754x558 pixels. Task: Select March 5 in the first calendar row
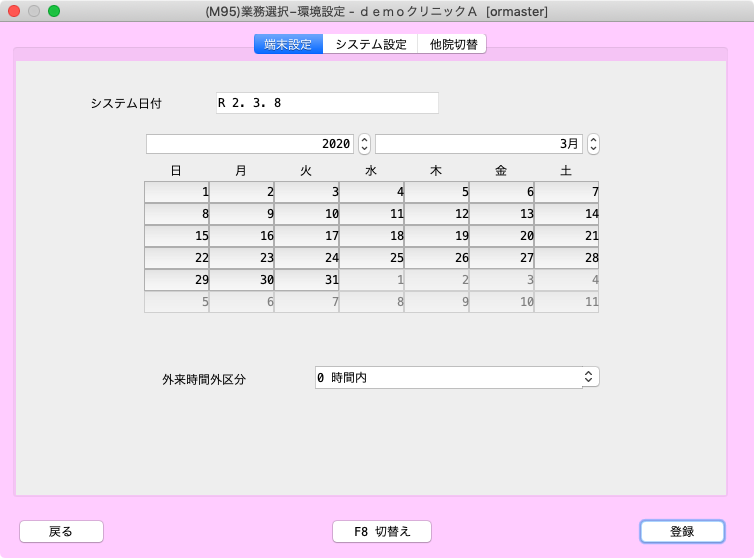point(437,192)
